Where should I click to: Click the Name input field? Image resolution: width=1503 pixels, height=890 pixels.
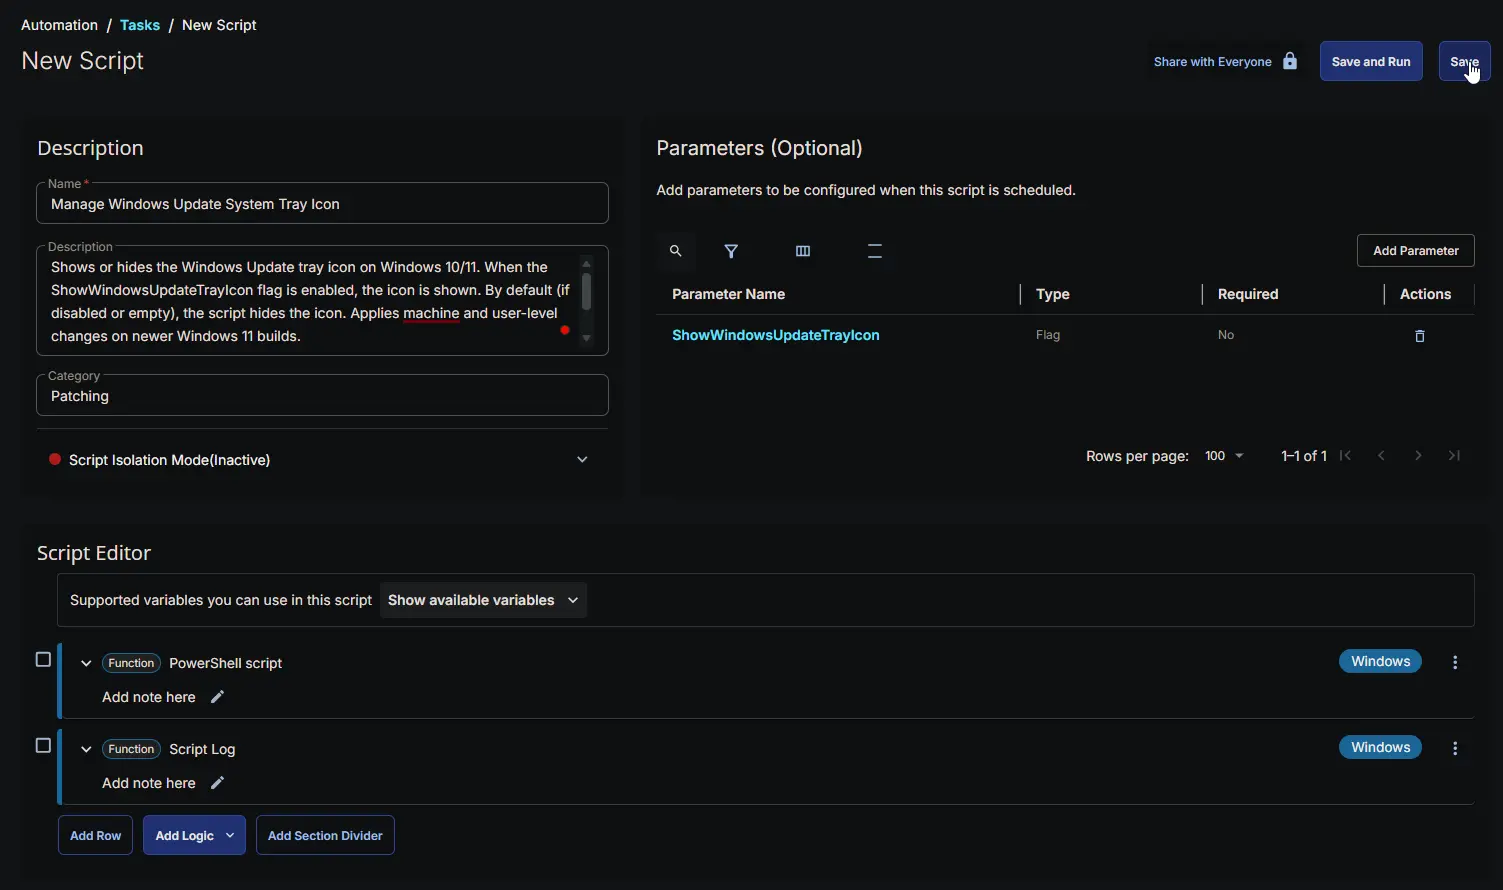[x=322, y=204]
